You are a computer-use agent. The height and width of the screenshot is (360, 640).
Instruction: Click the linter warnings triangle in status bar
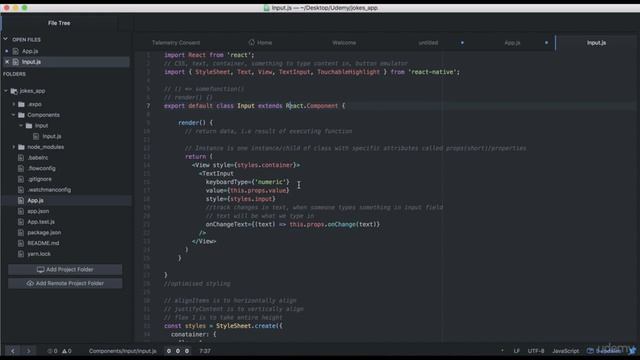[67, 351]
